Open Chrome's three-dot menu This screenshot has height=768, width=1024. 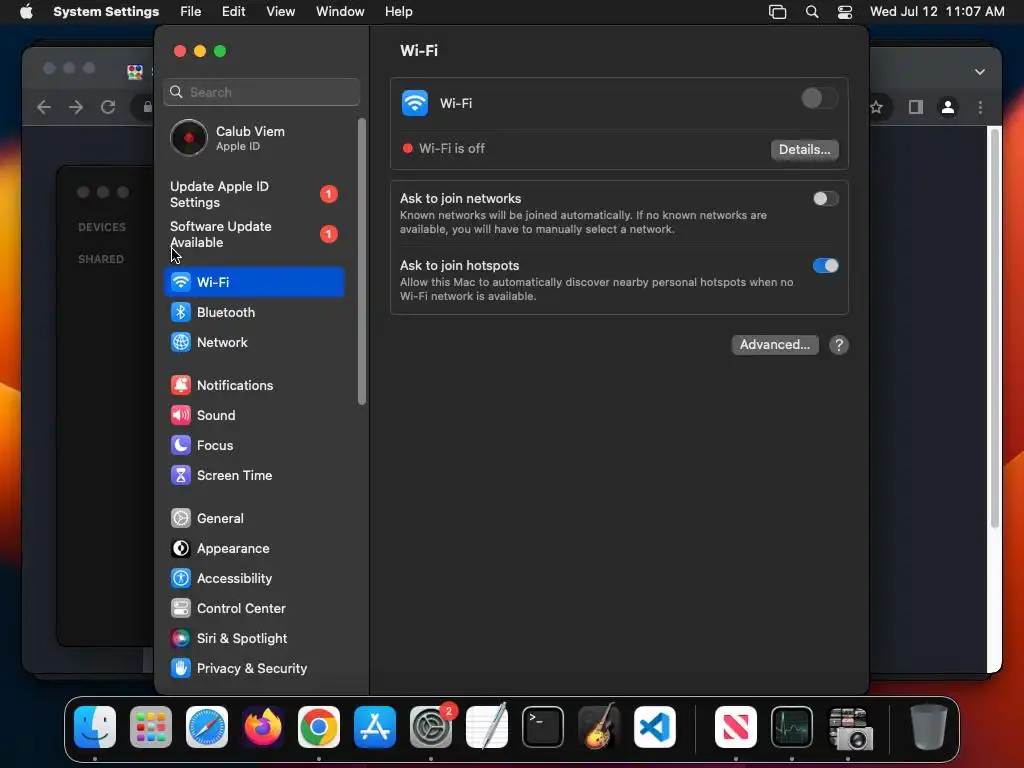(x=980, y=107)
